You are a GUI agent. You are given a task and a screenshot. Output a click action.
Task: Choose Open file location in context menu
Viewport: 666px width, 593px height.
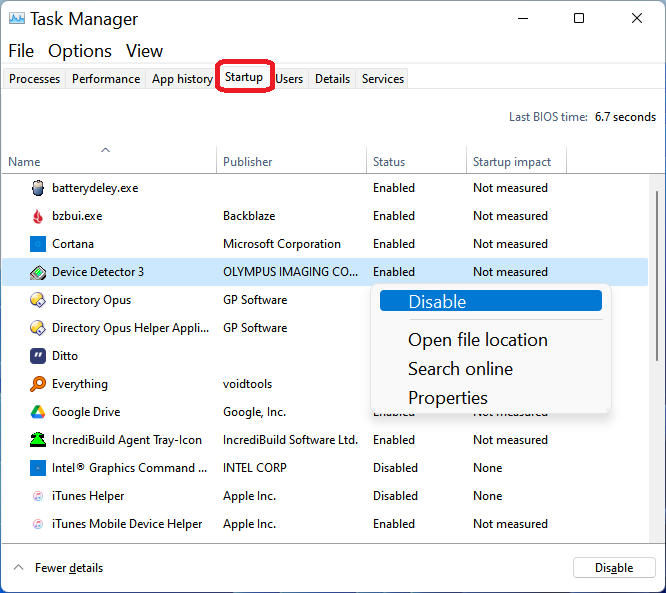tap(478, 340)
